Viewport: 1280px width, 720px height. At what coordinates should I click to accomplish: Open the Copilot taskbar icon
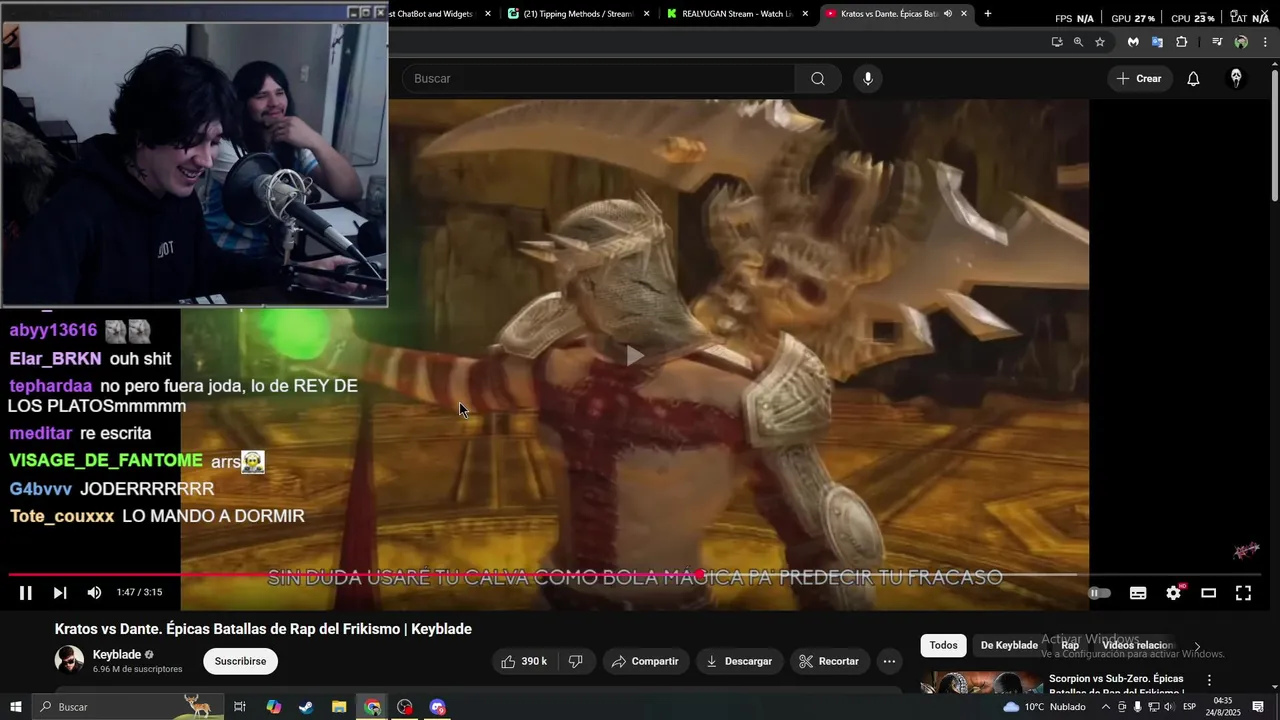pos(274,707)
